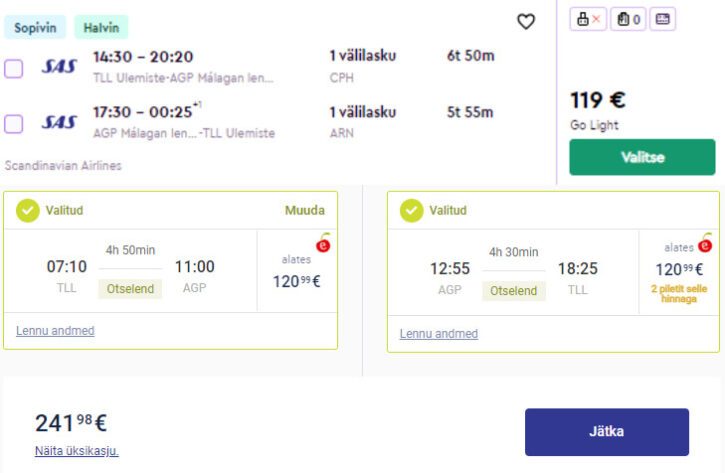Click SAS logo on 17:30 return flight
The image size is (725, 473).
[x=59, y=122]
